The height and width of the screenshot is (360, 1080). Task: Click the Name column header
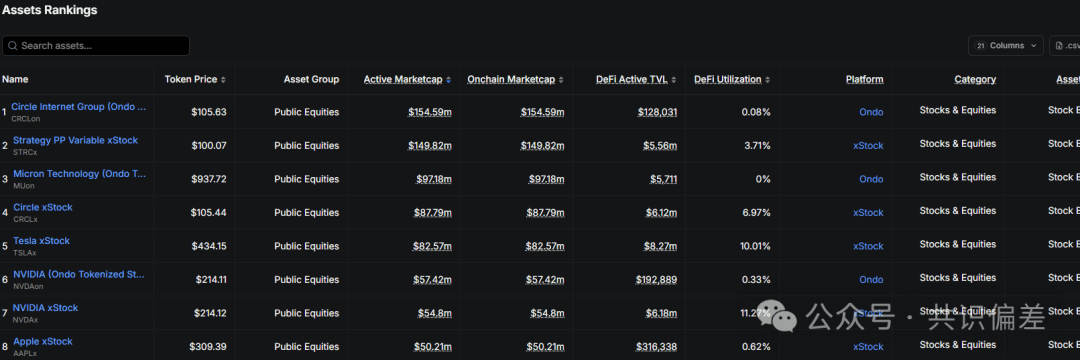pos(15,79)
